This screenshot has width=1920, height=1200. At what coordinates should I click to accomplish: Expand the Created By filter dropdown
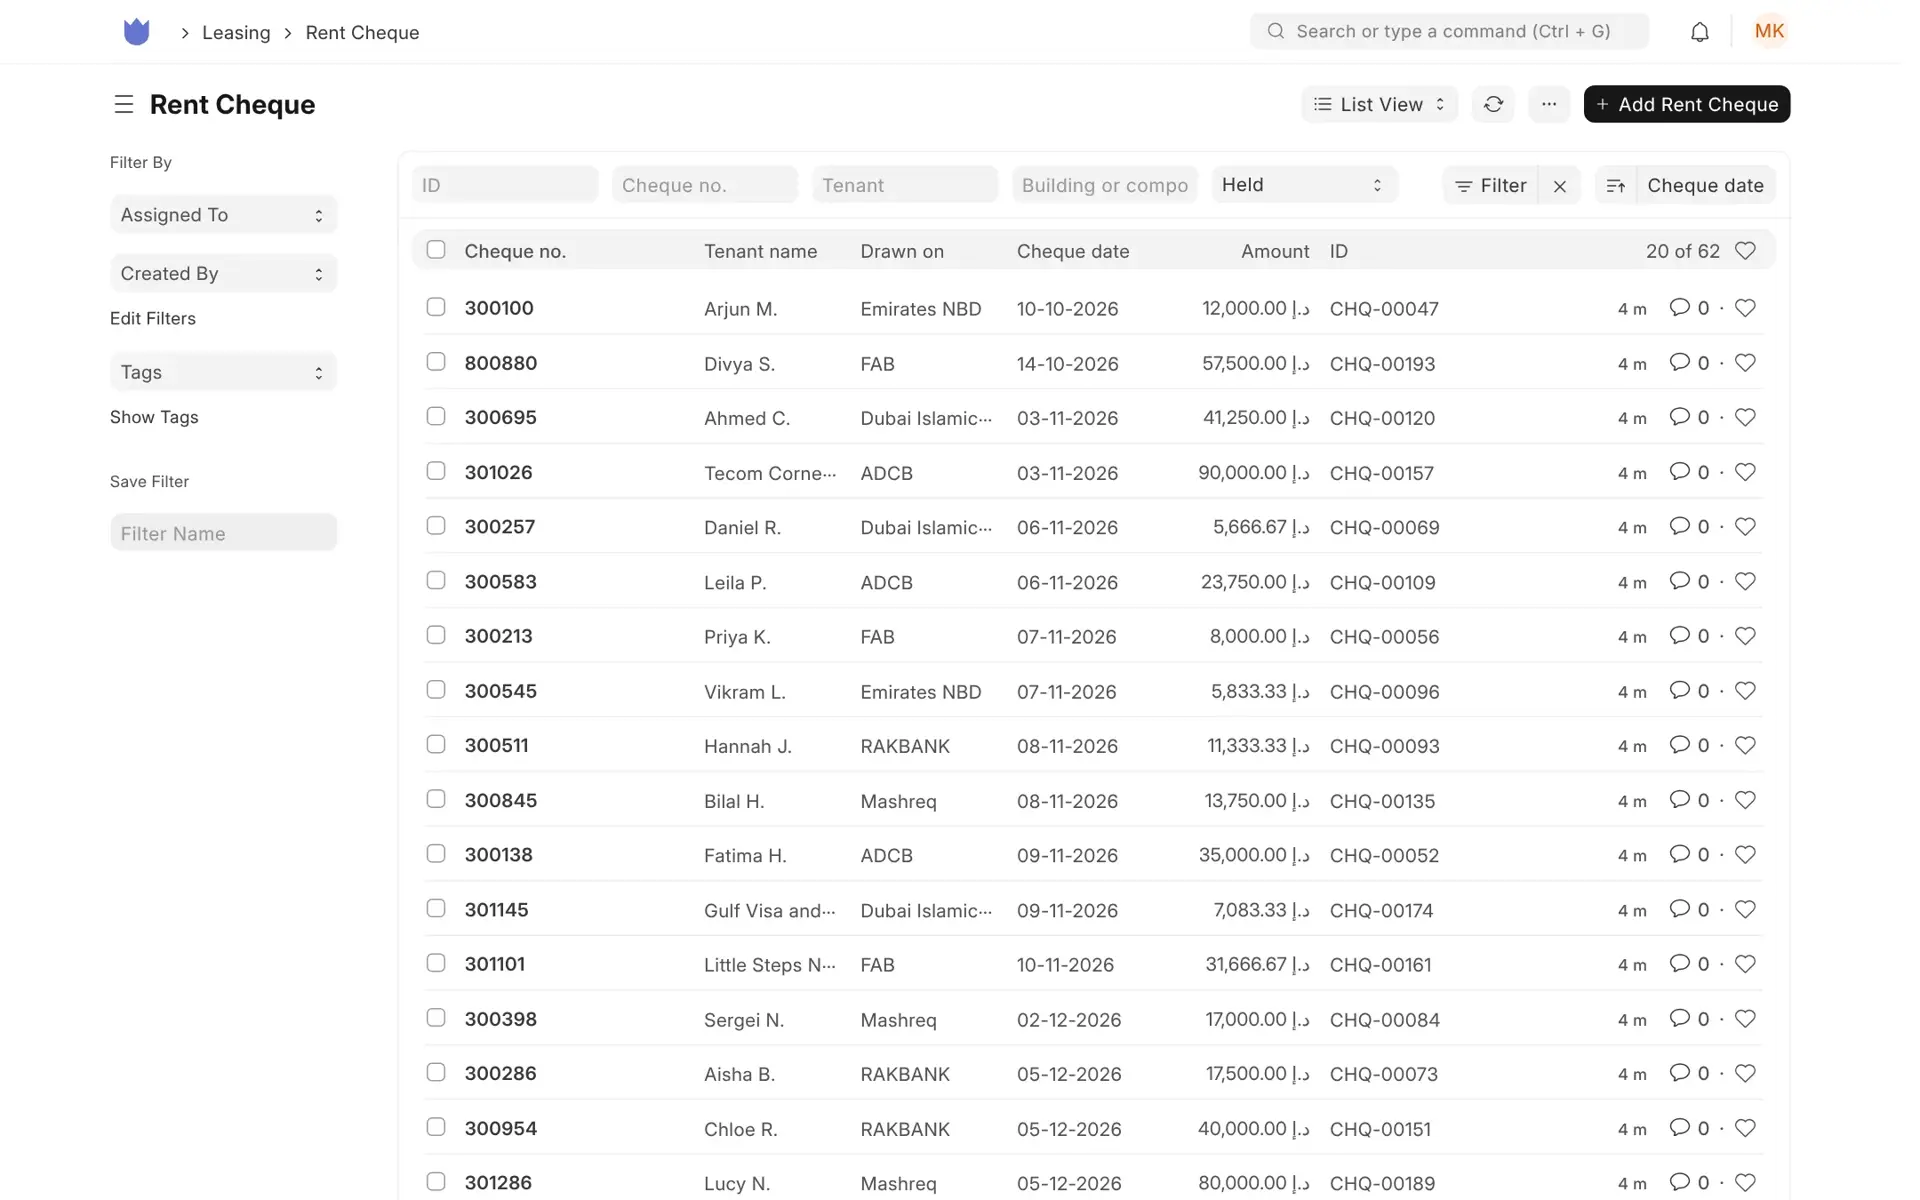click(x=223, y=274)
